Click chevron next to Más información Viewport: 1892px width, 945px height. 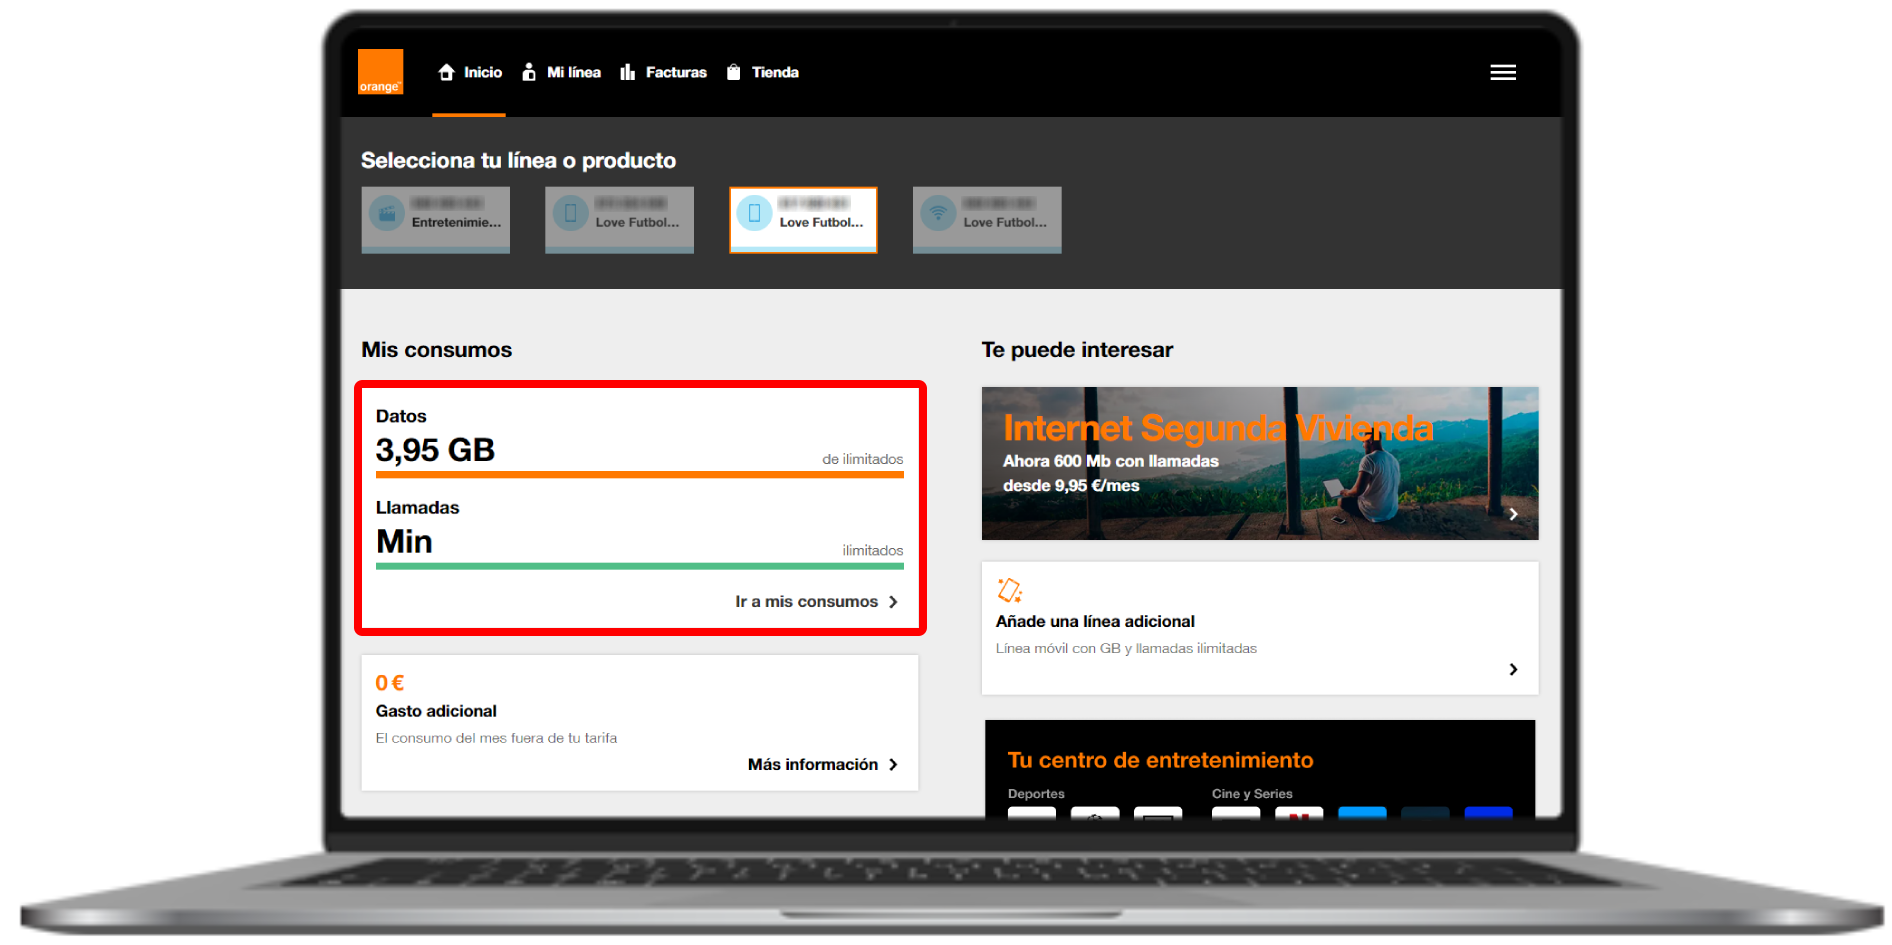pos(893,765)
